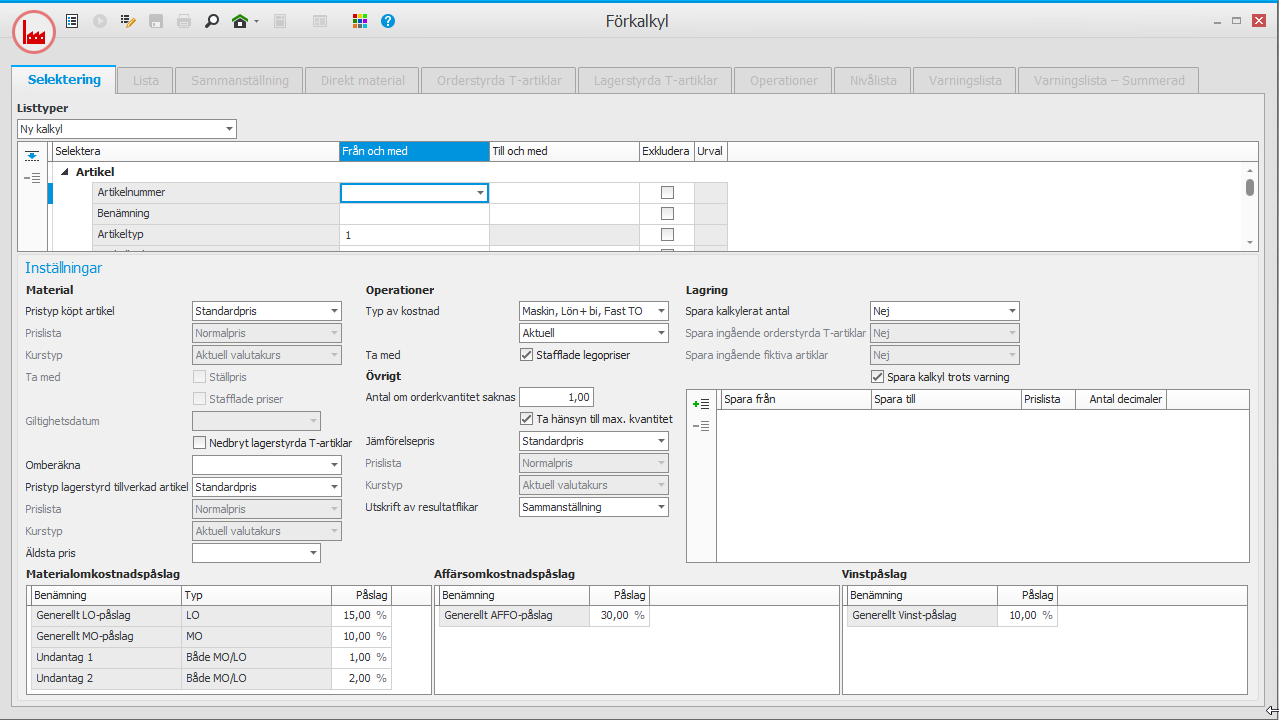Click Generellt Vinst-påslag 10,00 value
The image size is (1279, 720).
point(1027,615)
